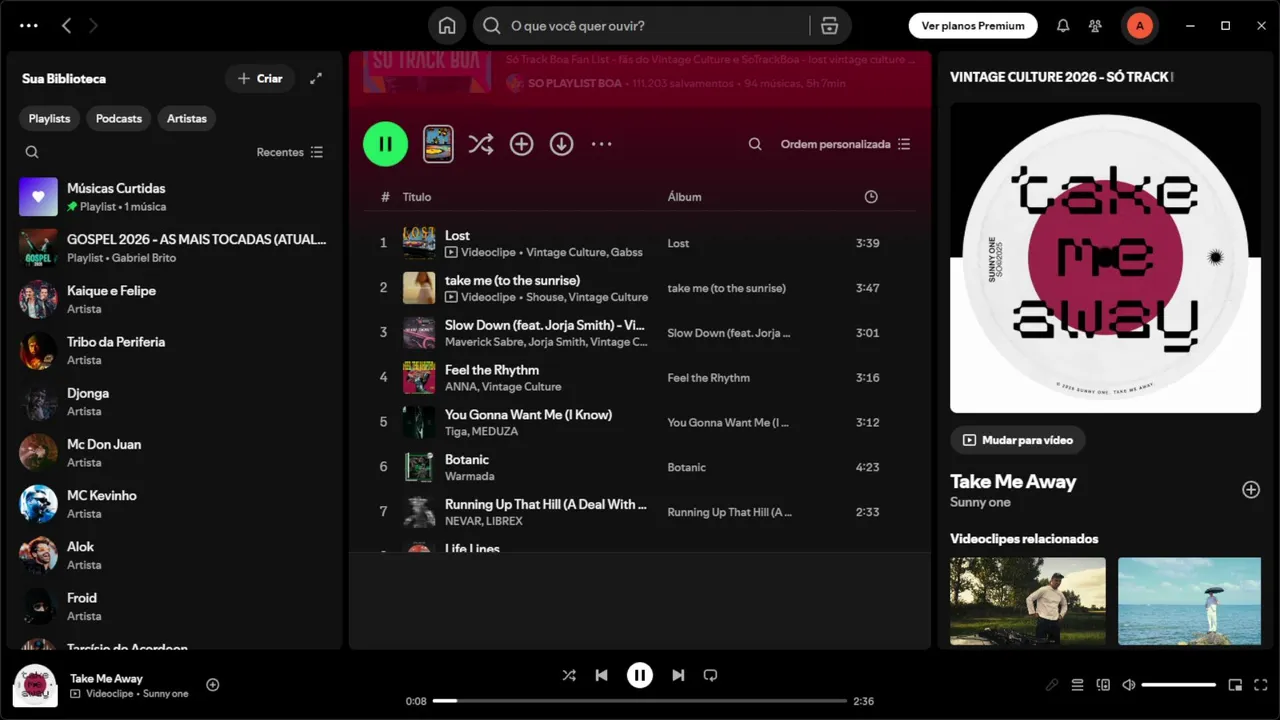The width and height of the screenshot is (1280, 720).
Task: Save playlist to your library
Action: (x=521, y=144)
